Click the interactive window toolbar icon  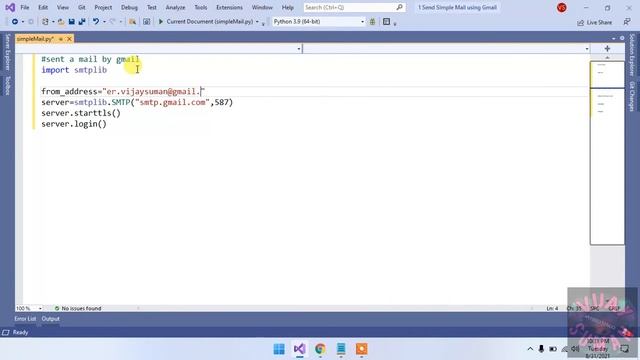coord(387,22)
